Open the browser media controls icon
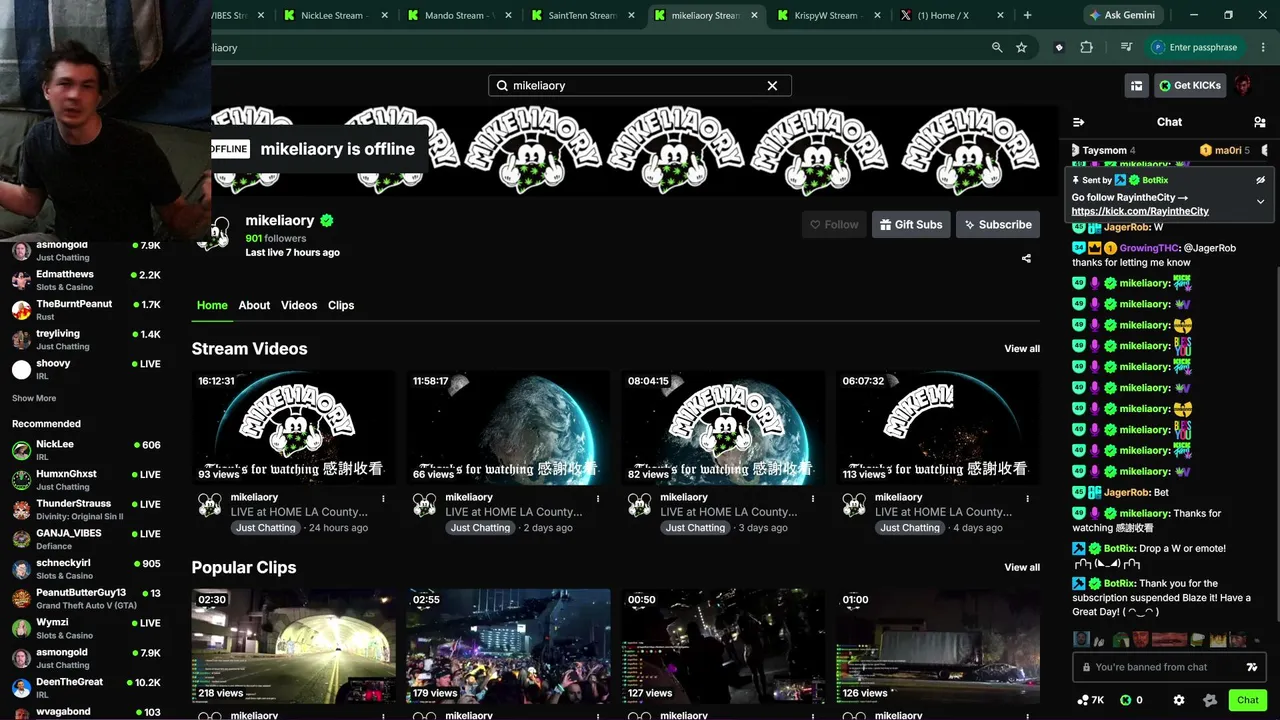 coord(1126,47)
